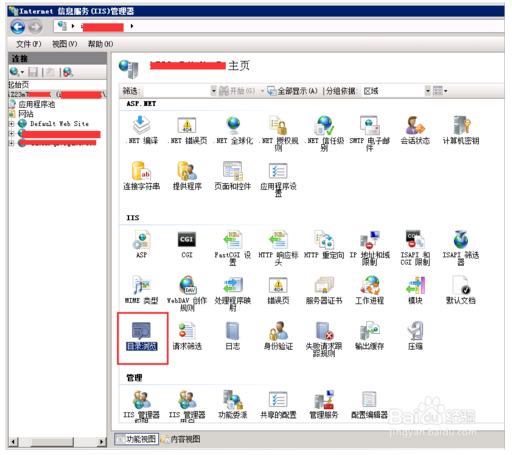Open the CGI feature icon
The width and height of the screenshot is (512, 455).
(187, 245)
